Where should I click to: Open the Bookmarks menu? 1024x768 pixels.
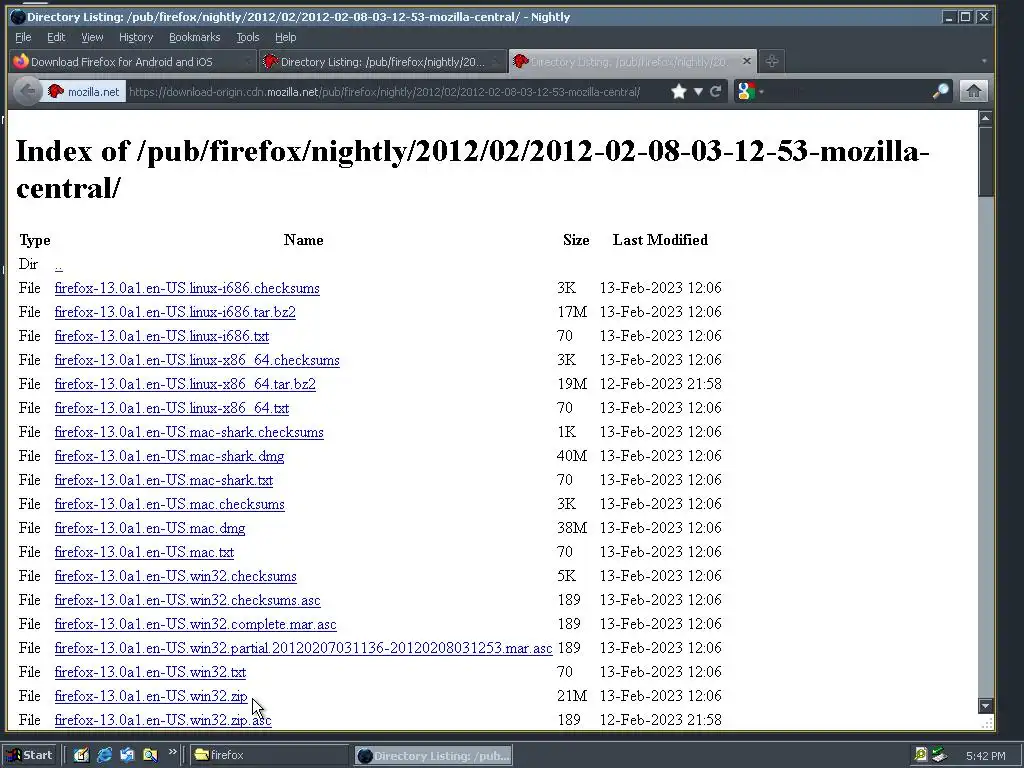pyautogui.click(x=195, y=37)
